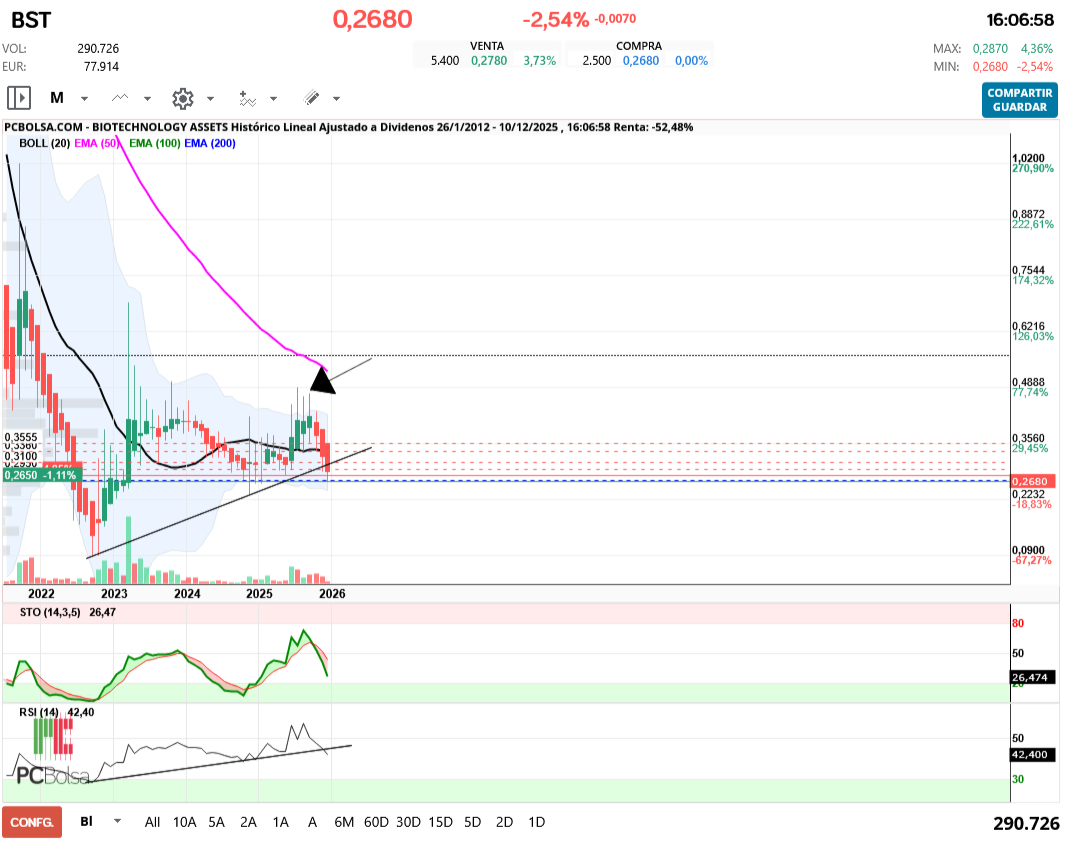Open chart settings gear icon
The width and height of the screenshot is (1073, 843).
182,98
